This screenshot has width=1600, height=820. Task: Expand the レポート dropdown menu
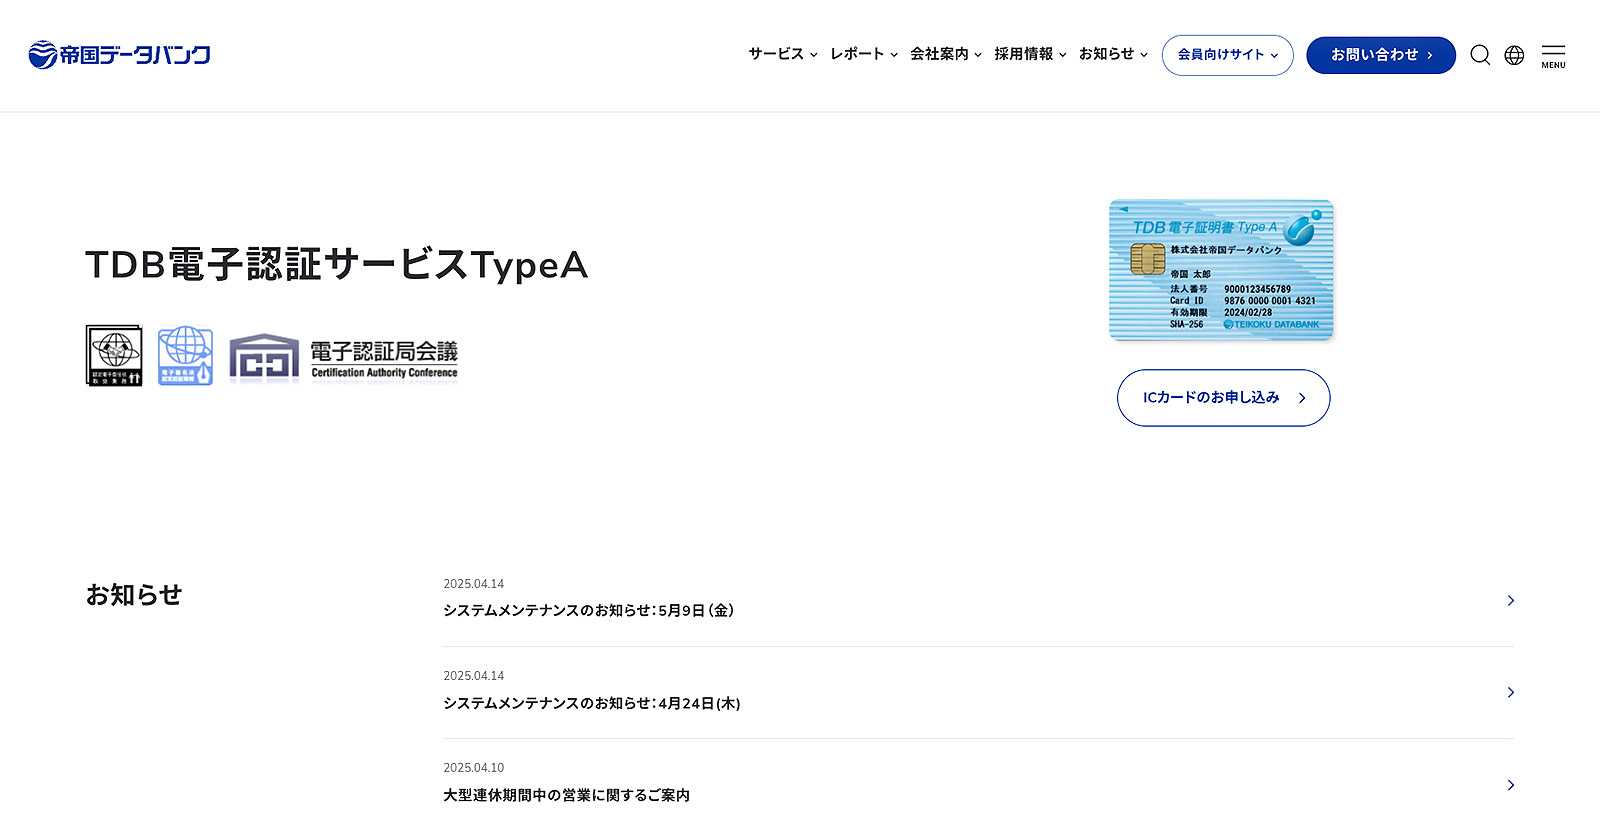click(864, 54)
